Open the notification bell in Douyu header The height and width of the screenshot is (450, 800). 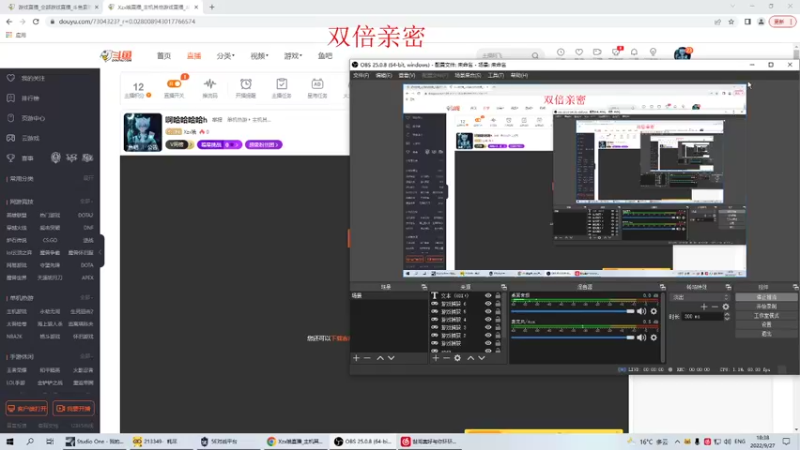(634, 52)
